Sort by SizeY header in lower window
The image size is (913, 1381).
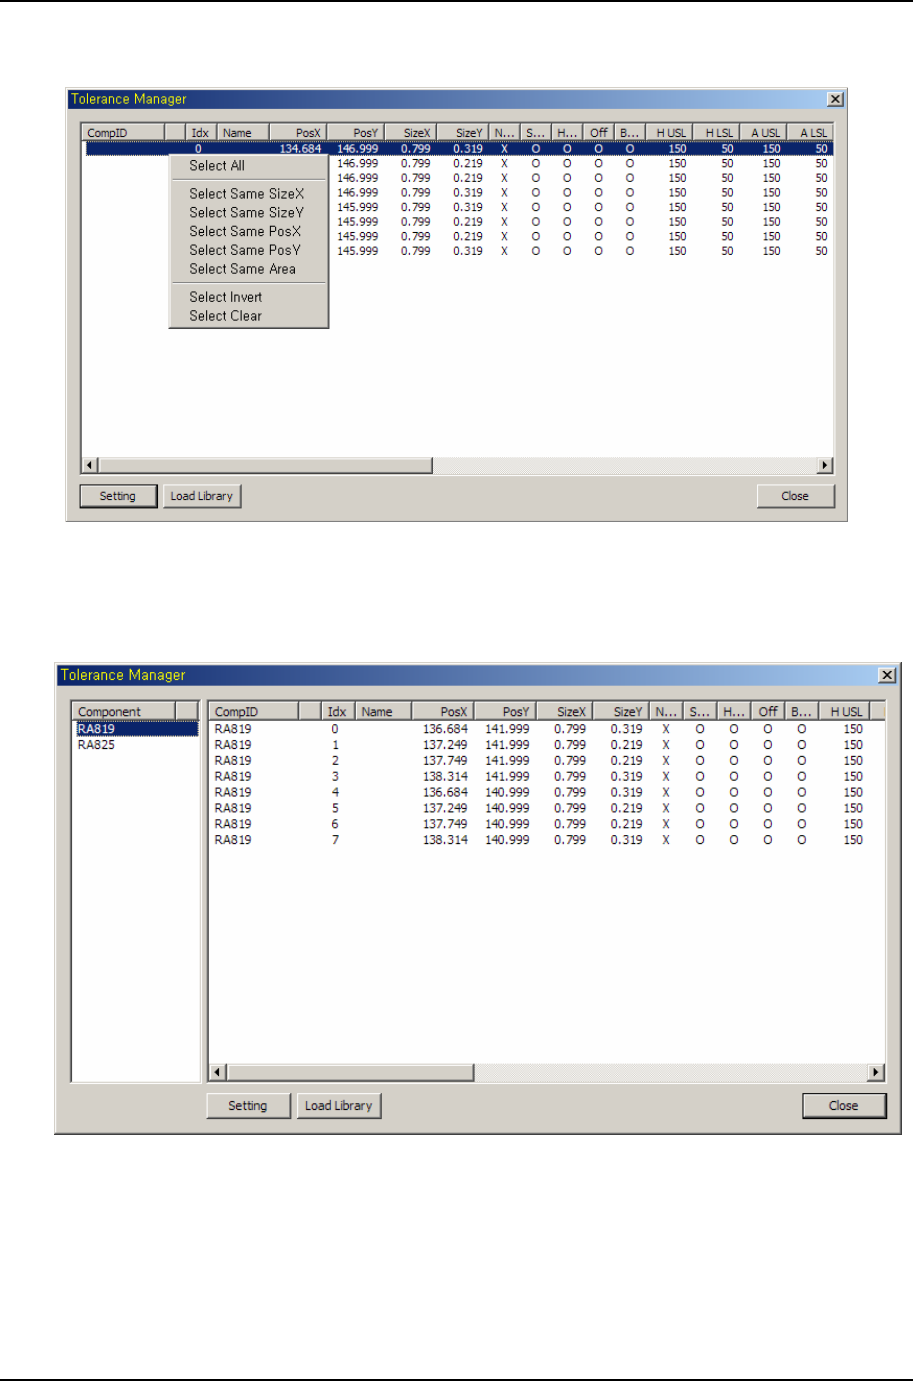(x=621, y=712)
